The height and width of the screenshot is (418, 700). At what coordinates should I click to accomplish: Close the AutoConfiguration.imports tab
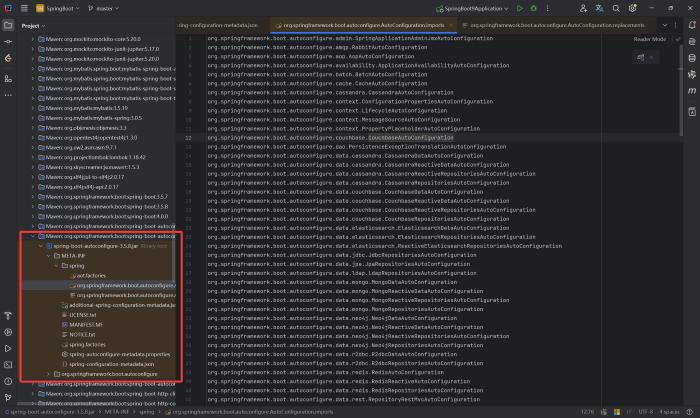coord(451,25)
